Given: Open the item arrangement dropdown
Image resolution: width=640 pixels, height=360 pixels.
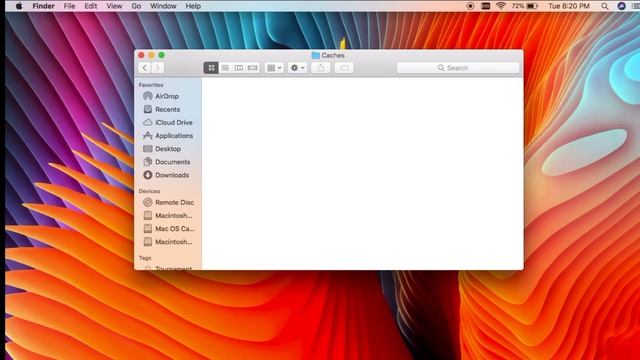Looking at the screenshot, I should point(274,68).
